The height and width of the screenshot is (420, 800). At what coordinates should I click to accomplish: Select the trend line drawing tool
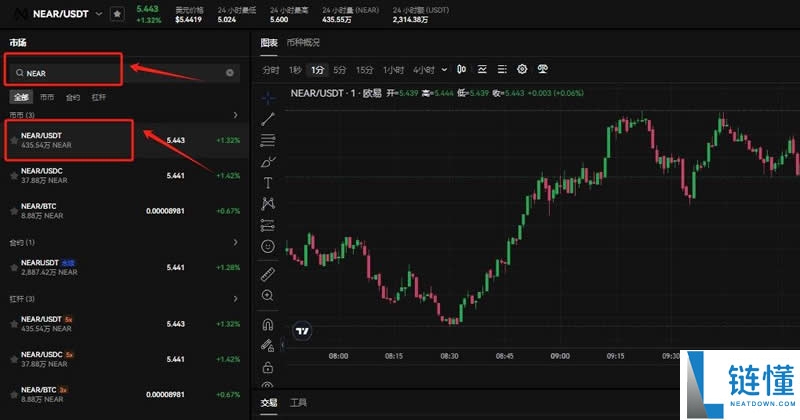tap(268, 119)
